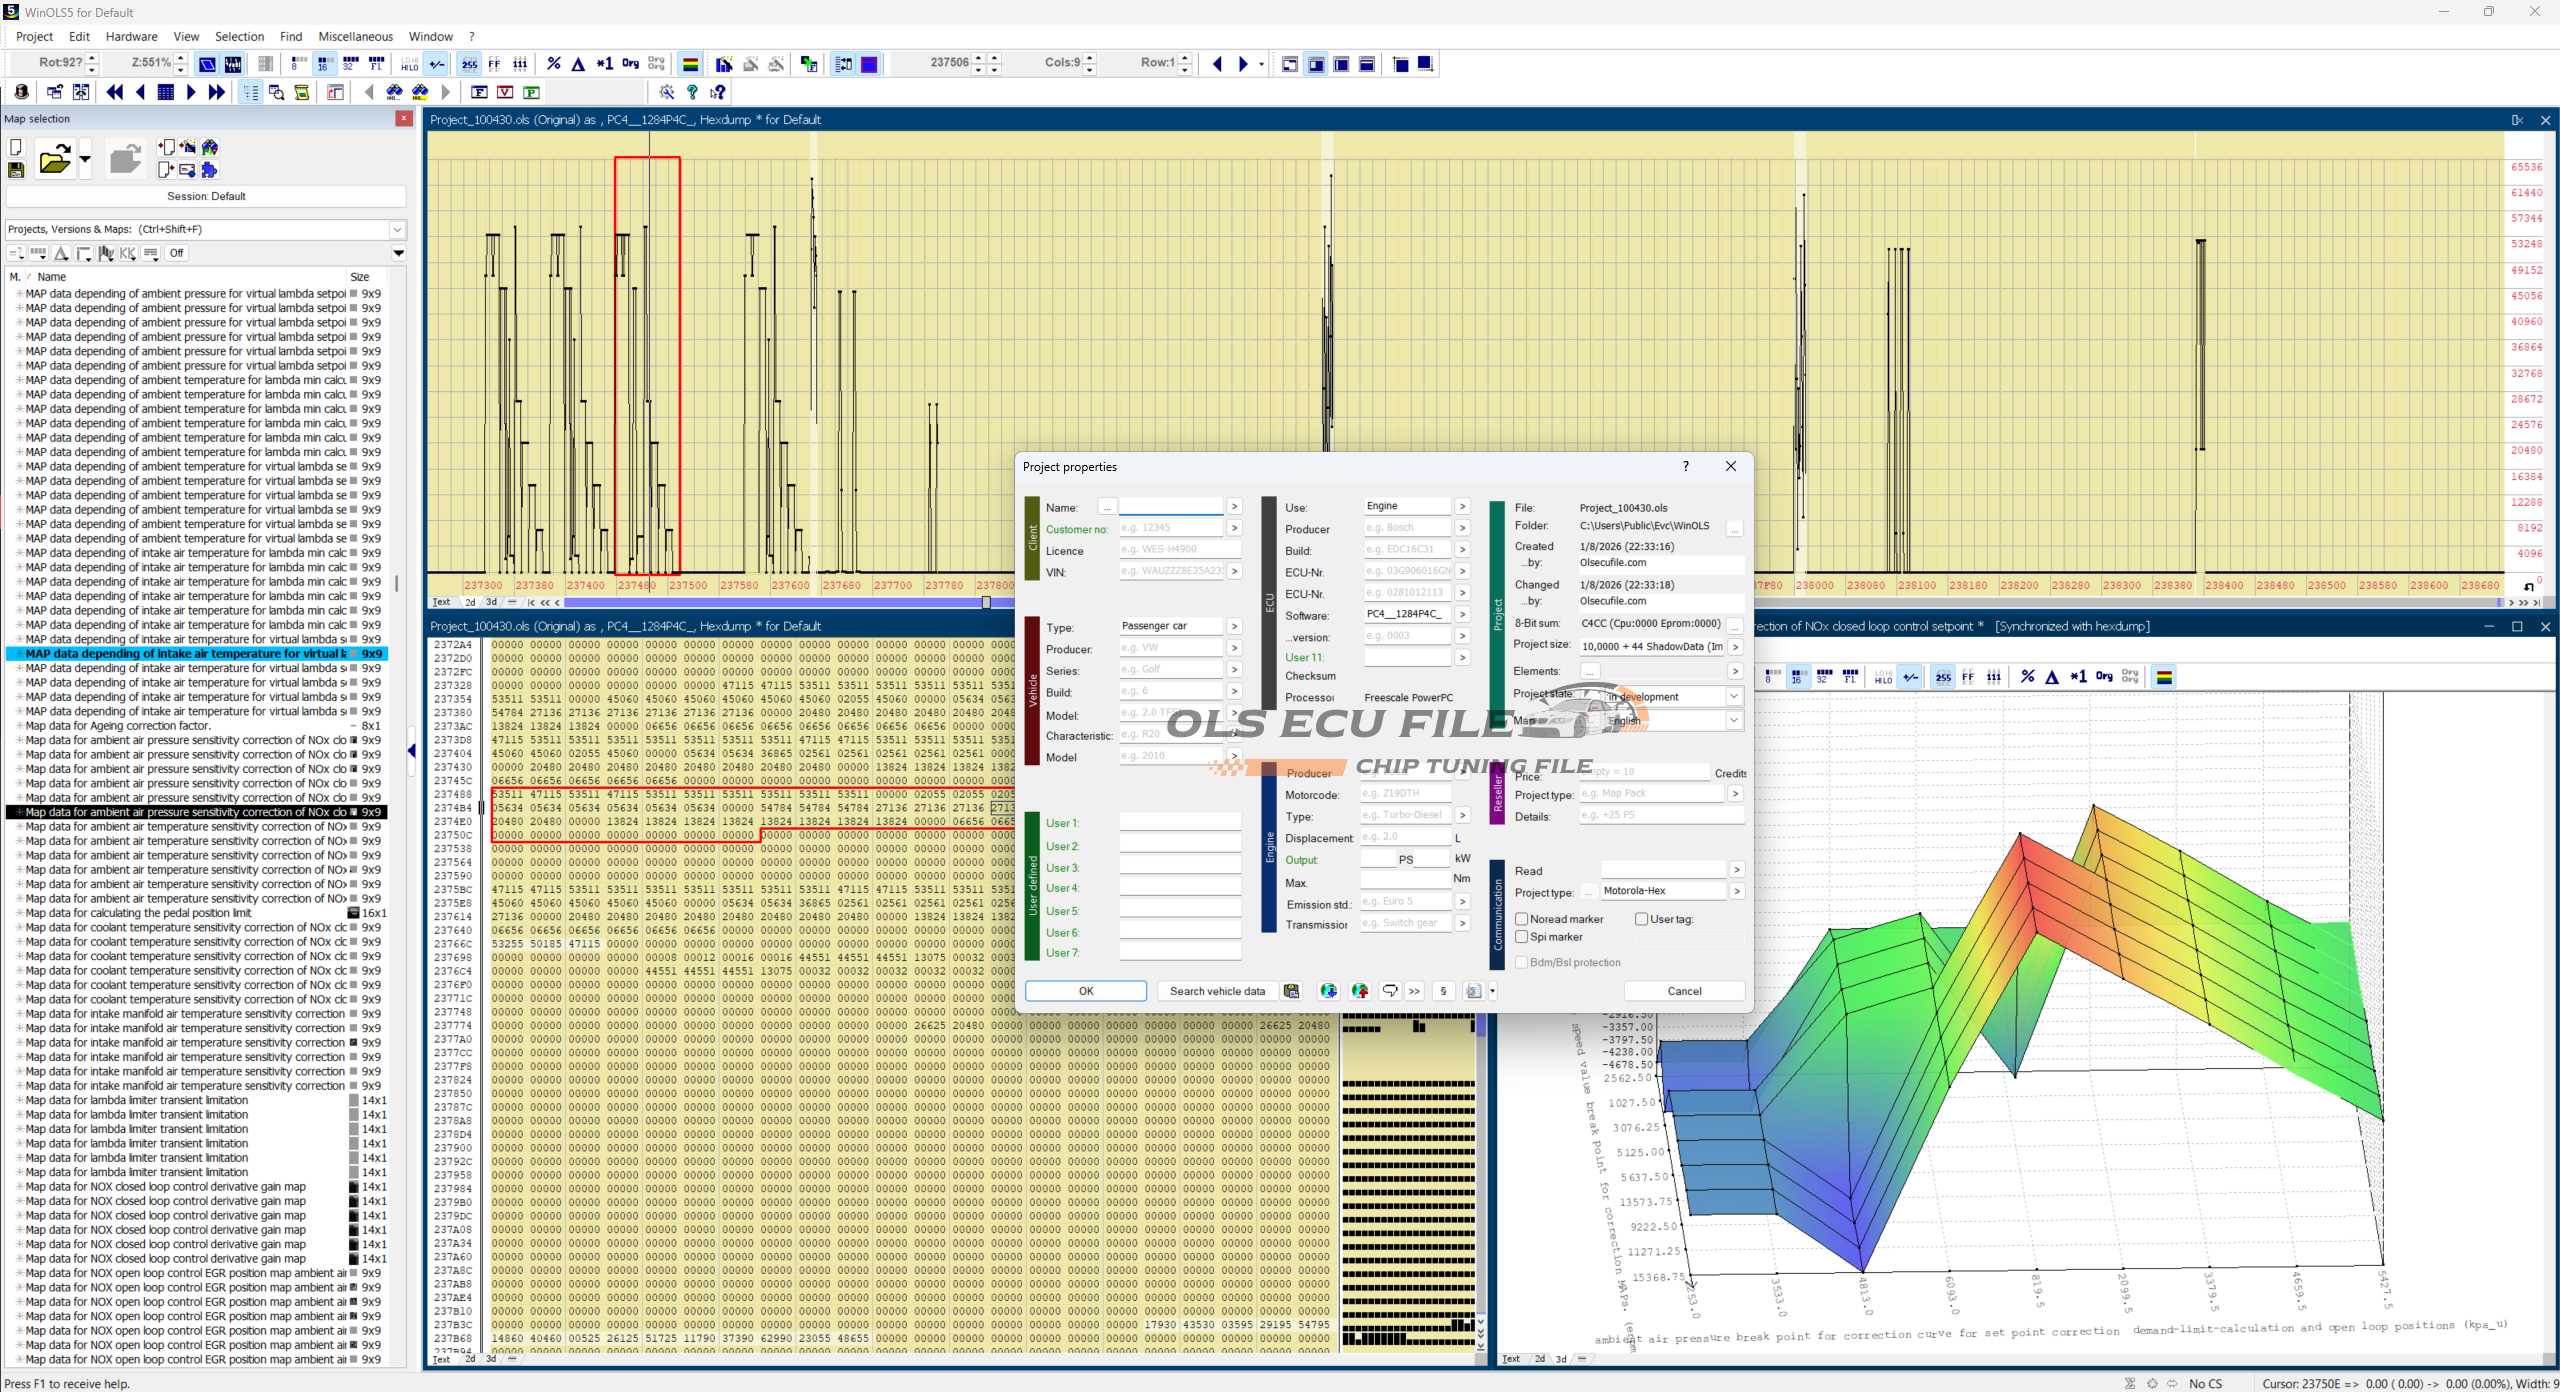Open the Project state dropdown
This screenshot has width=2560, height=1392.
point(1734,697)
